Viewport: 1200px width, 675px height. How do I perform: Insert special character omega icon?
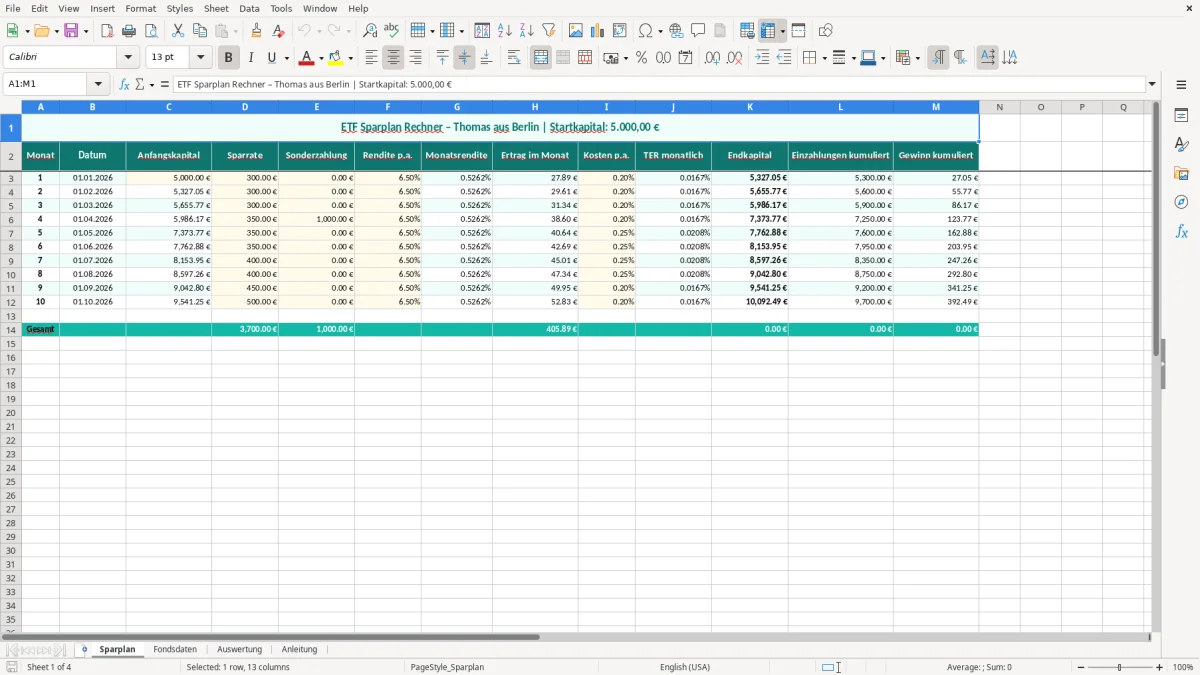click(645, 31)
